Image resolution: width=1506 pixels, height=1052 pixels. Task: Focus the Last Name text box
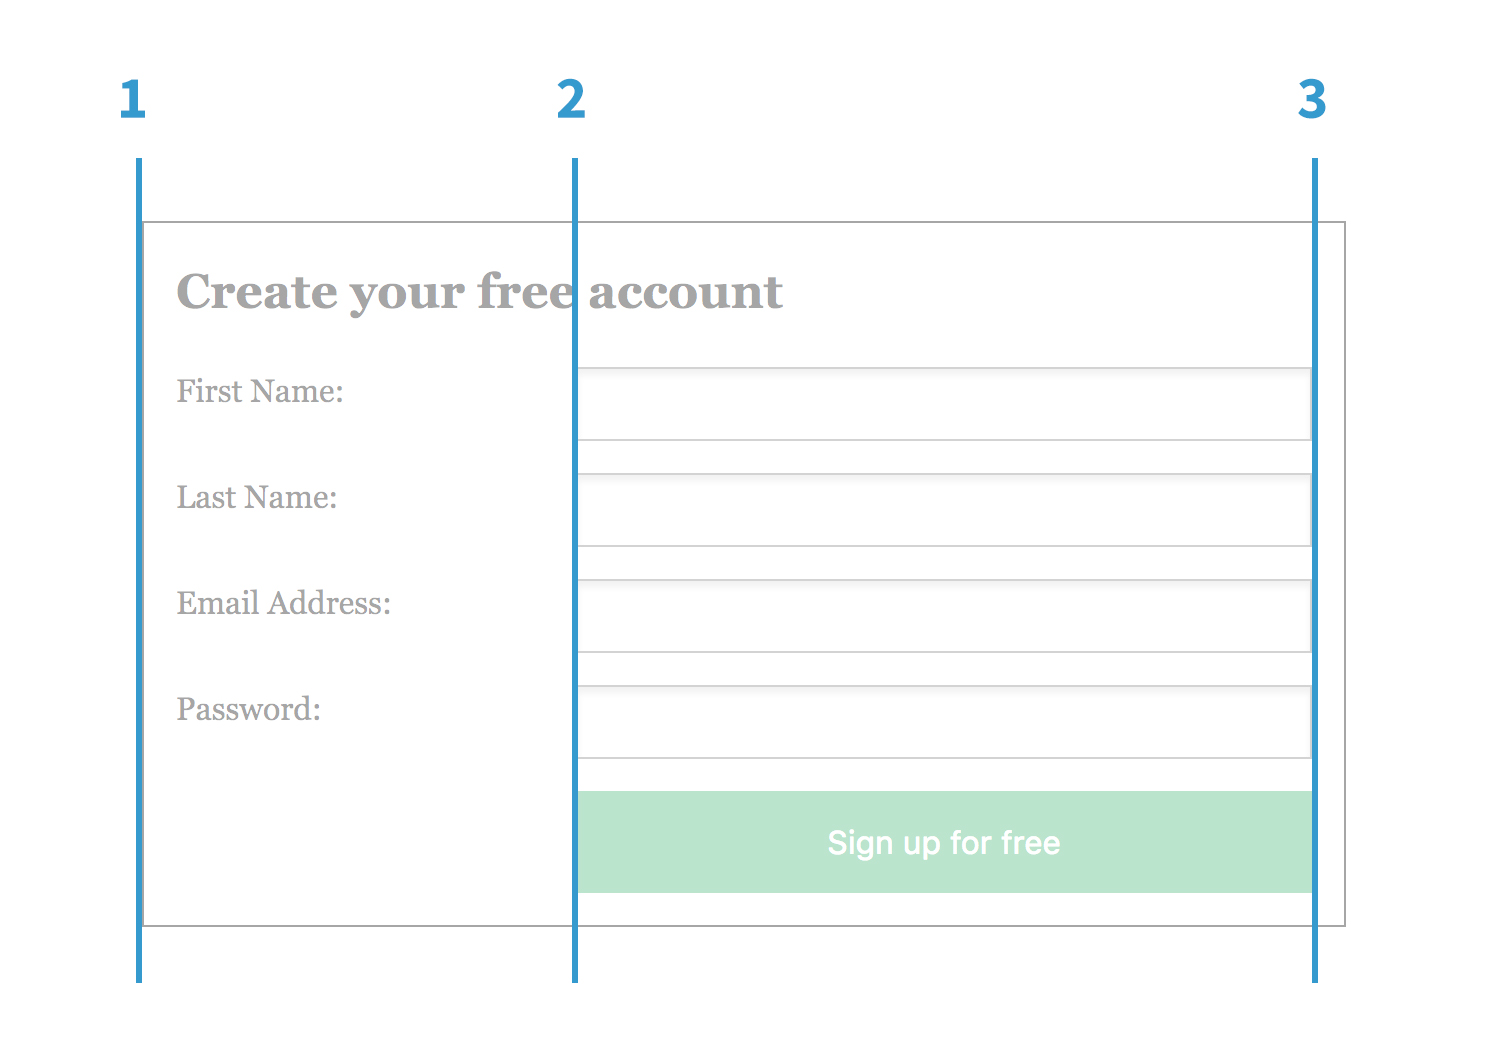(943, 510)
